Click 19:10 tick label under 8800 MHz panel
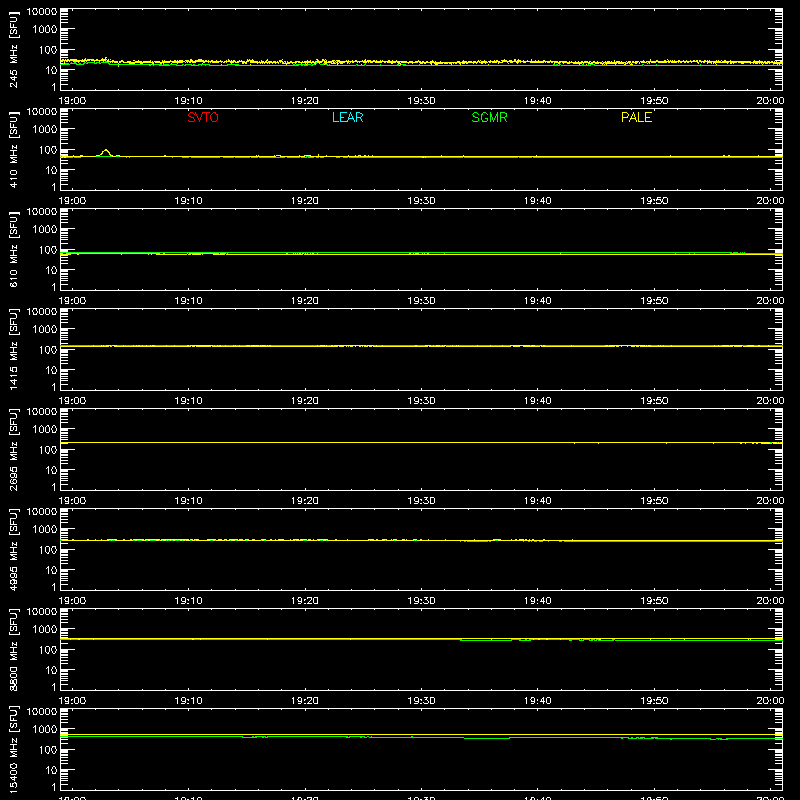Image resolution: width=800 pixels, height=800 pixels. coord(188,701)
